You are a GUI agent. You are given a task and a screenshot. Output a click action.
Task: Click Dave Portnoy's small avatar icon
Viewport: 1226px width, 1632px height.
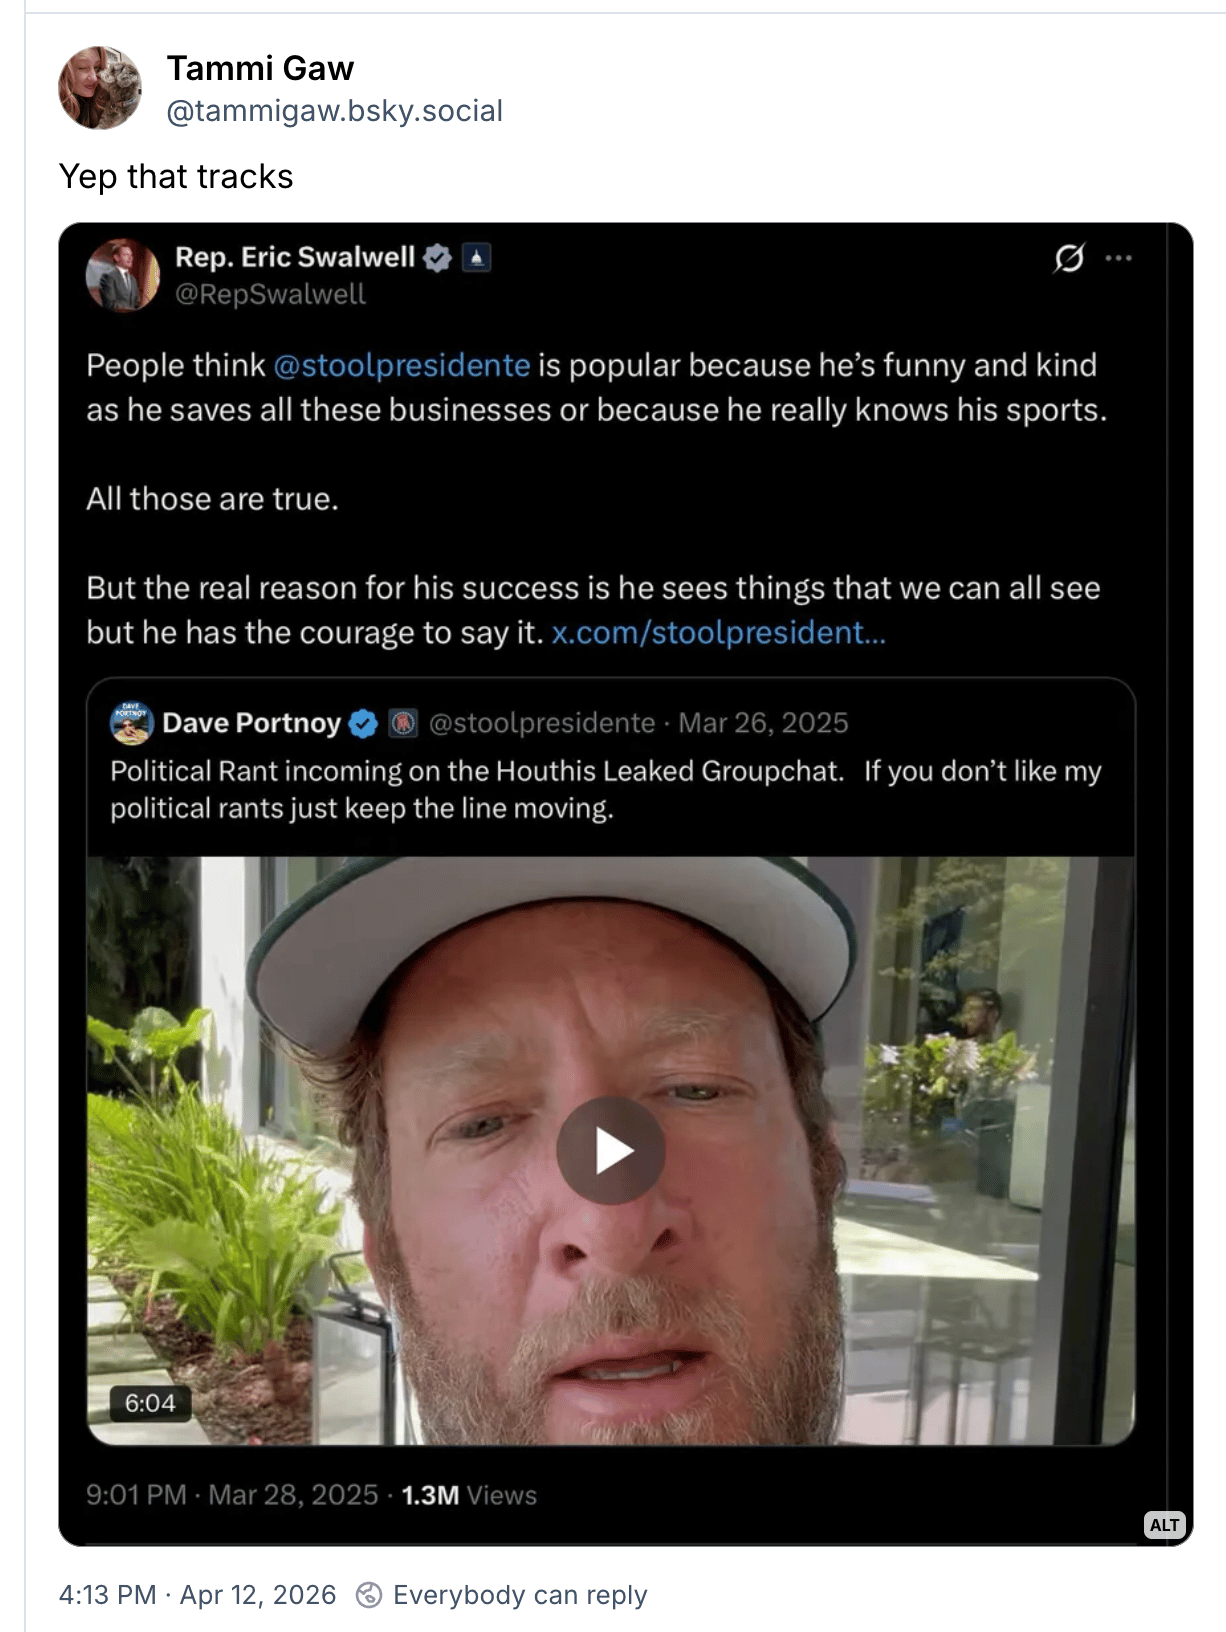pos(131,723)
